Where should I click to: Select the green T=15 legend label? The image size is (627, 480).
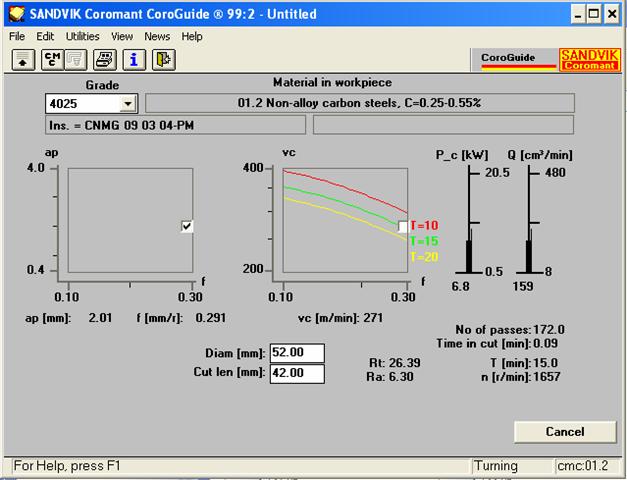[424, 241]
